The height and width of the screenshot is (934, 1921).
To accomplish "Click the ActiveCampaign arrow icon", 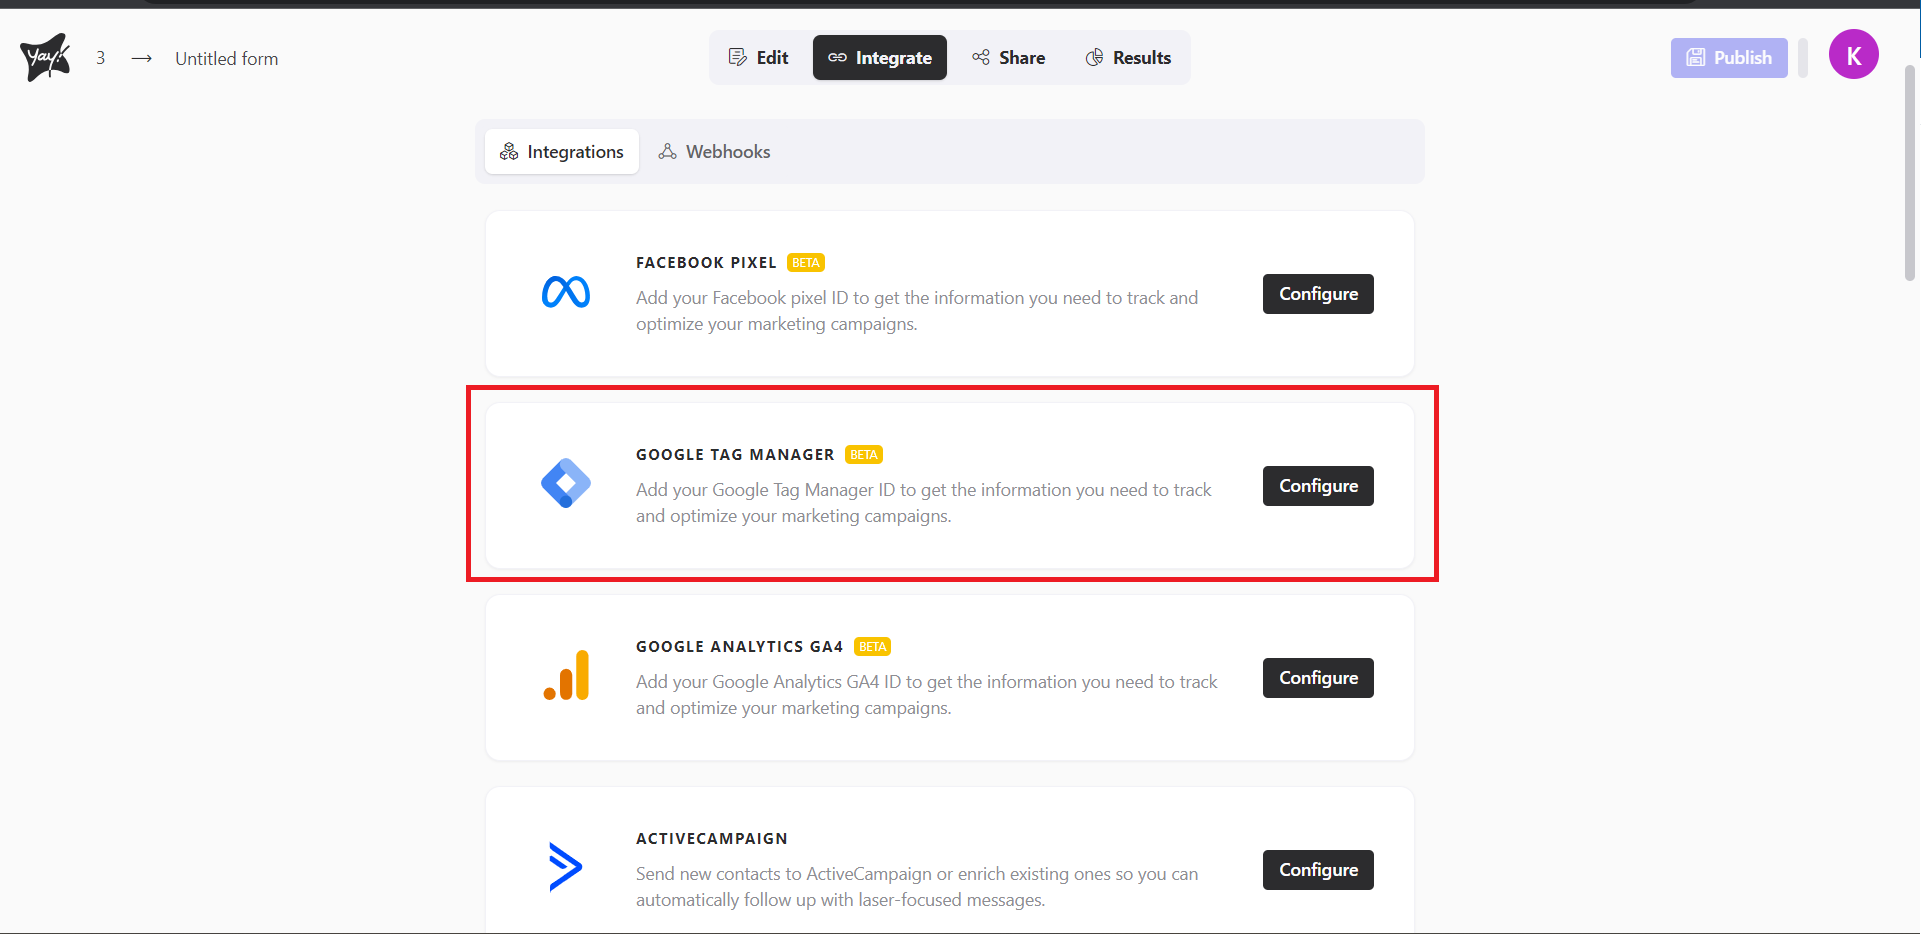I will point(565,866).
